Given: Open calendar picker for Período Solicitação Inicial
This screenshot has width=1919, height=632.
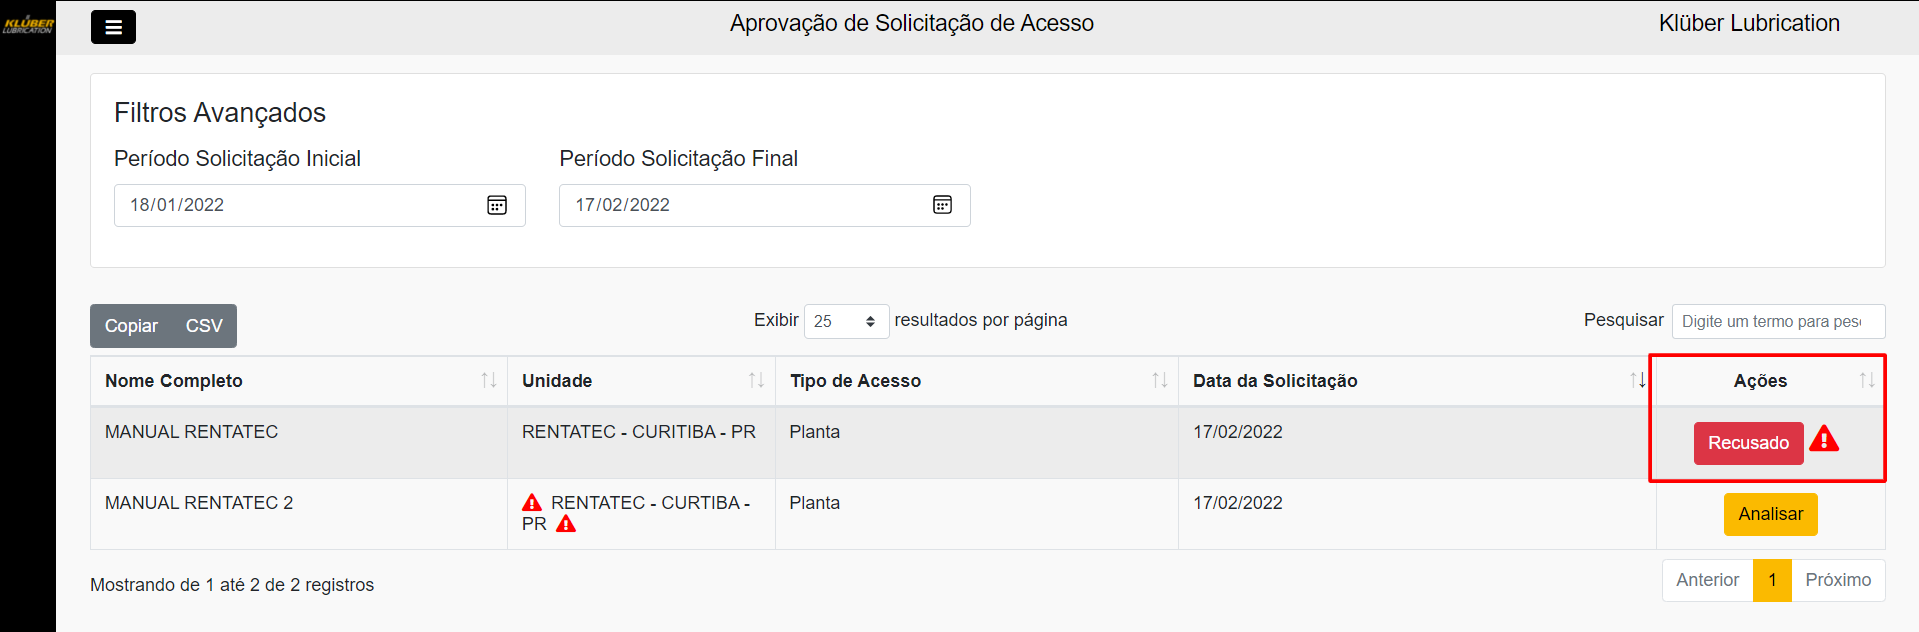Looking at the screenshot, I should [497, 205].
